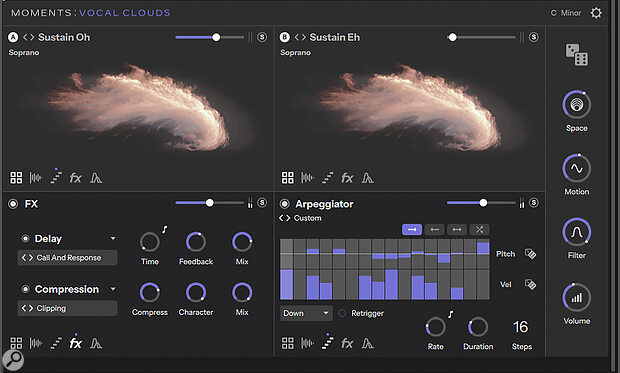Viewport: 620px width, 373px height.
Task: Click the Volume macro knob
Action: pos(577,297)
